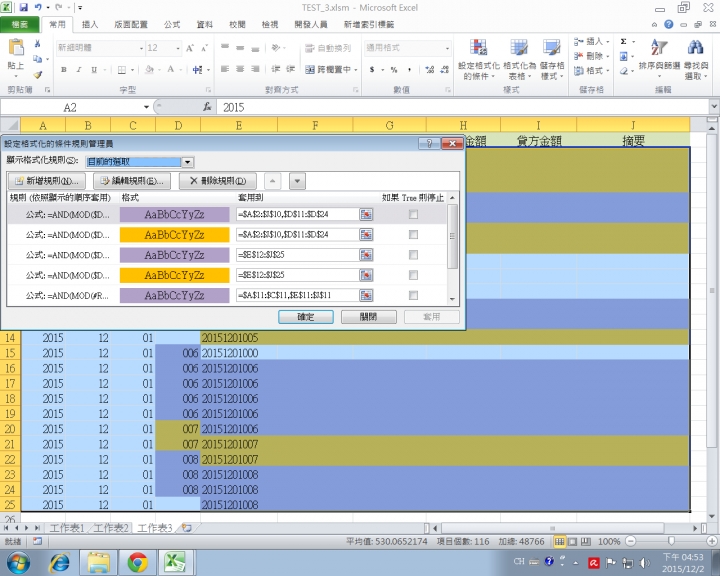The image size is (720, 576).
Task: Switch to Page Layout (版面配置) ribbon tab
Action: [131, 24]
